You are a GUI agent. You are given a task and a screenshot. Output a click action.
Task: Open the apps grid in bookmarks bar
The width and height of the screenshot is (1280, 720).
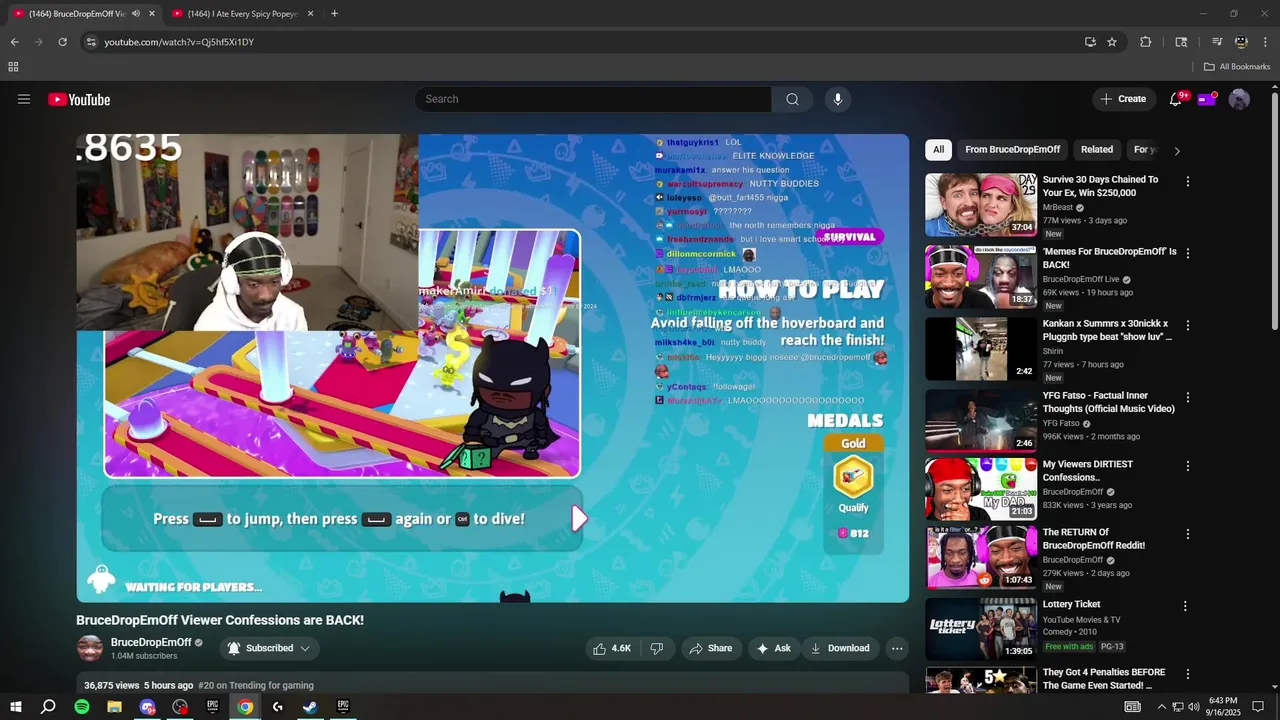click(13, 67)
